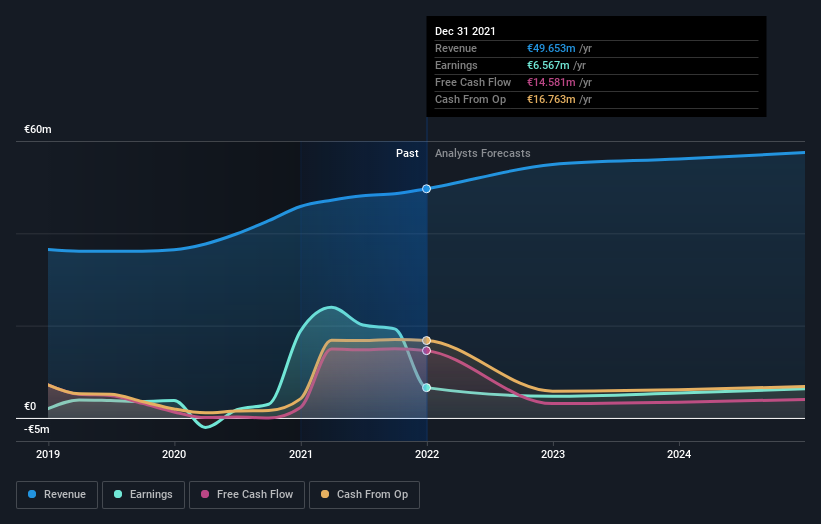821x524 pixels.
Task: Click the €0 y-axis label
Action: 30,406
